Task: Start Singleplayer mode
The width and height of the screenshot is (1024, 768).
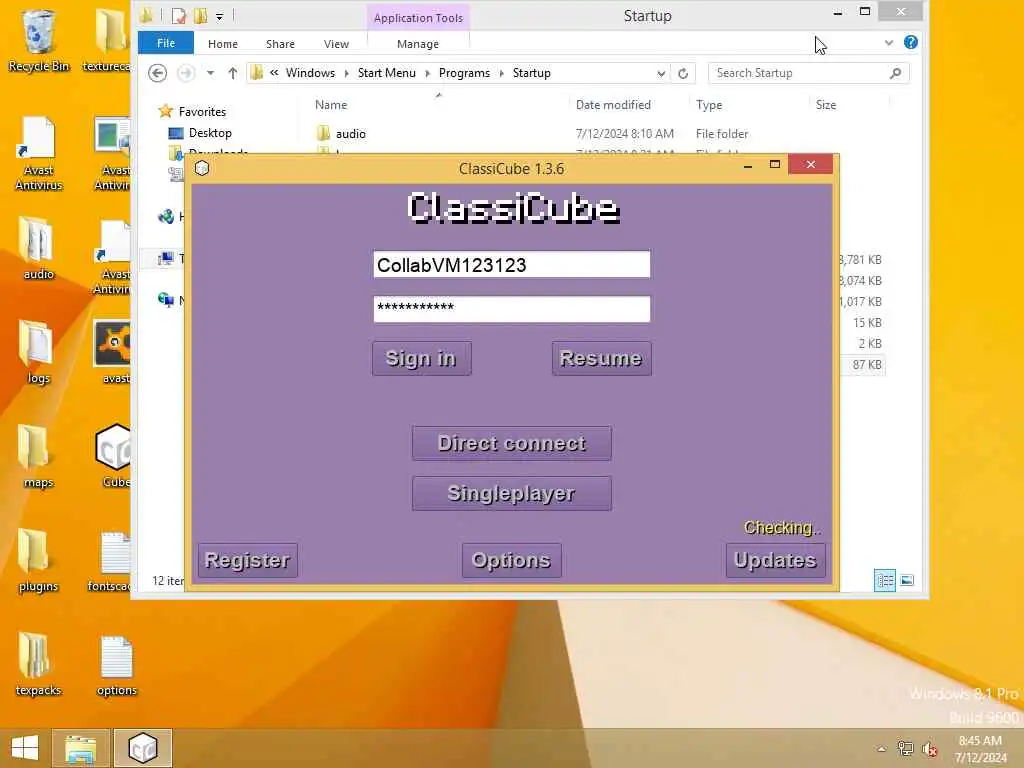Action: point(512,493)
